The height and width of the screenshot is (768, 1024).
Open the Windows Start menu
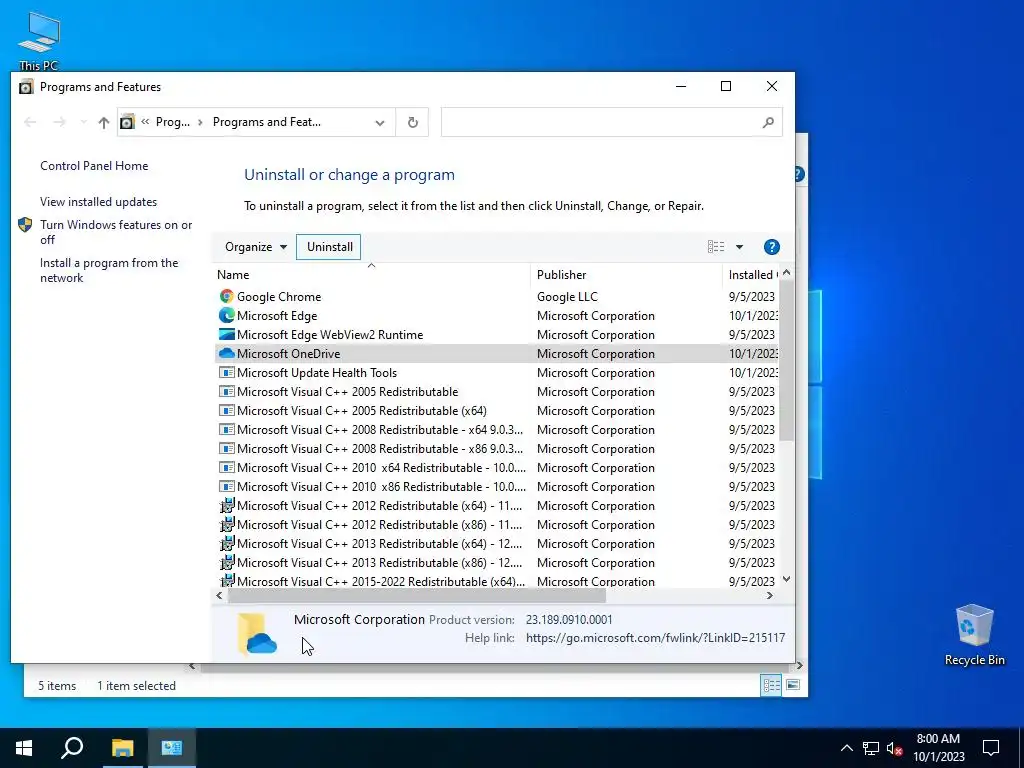(x=24, y=748)
